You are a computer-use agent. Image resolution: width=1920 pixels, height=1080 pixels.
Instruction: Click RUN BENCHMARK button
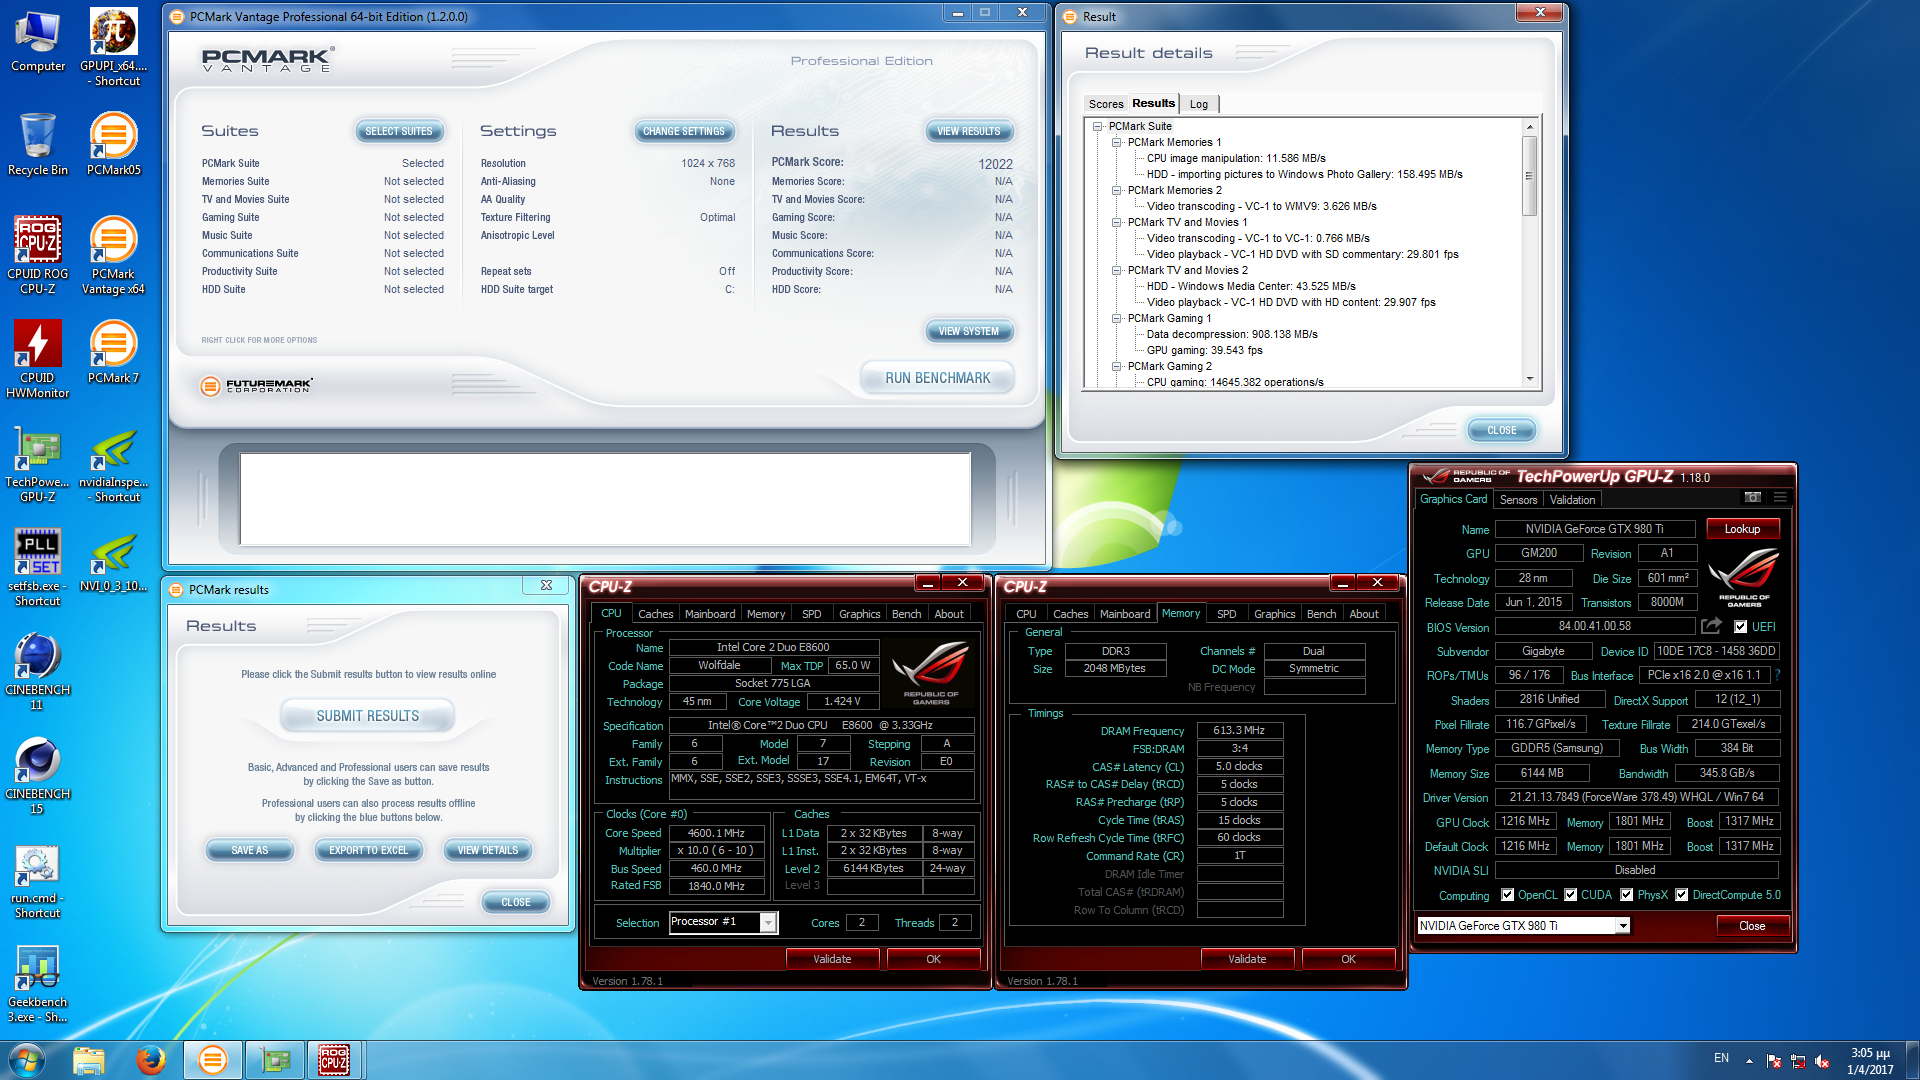[x=938, y=378]
